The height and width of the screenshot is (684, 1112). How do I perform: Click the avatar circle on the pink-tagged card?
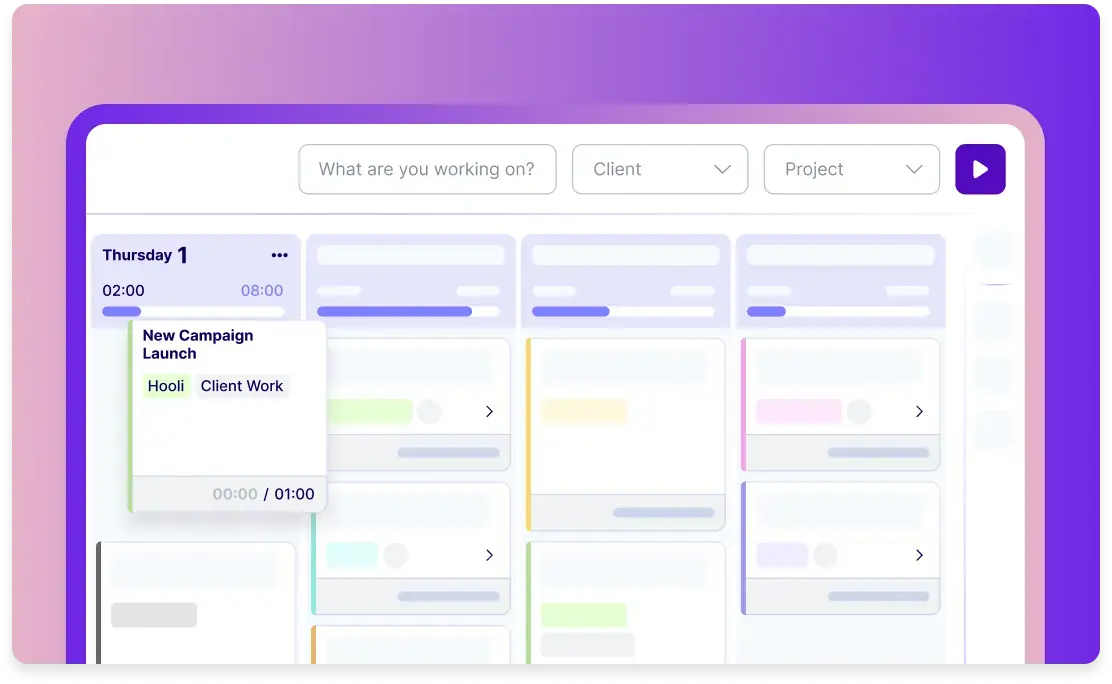pos(858,411)
